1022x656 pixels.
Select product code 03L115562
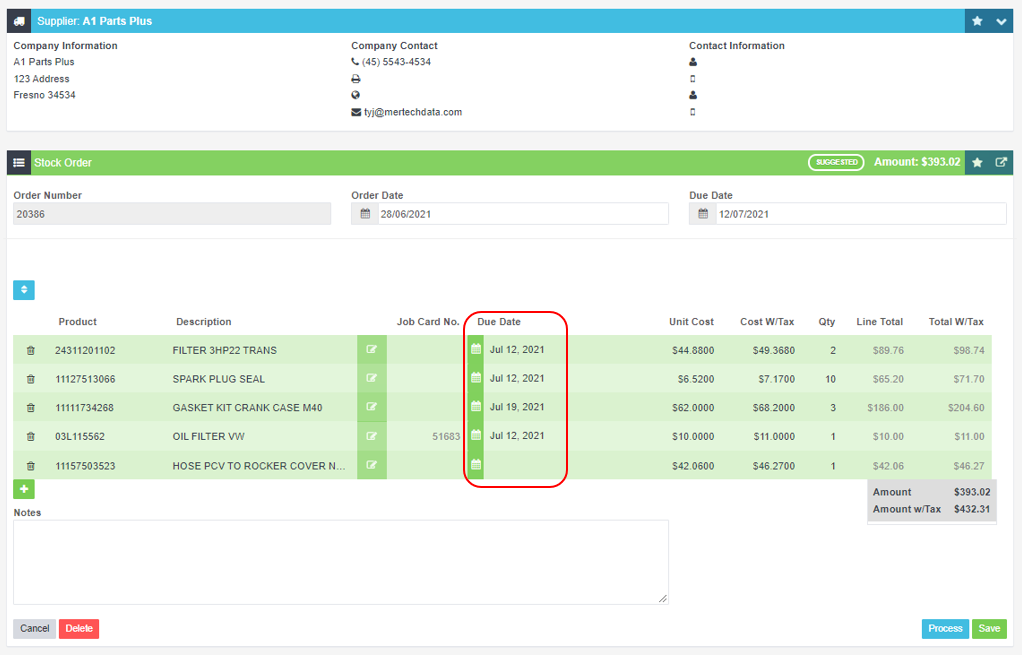click(80, 436)
